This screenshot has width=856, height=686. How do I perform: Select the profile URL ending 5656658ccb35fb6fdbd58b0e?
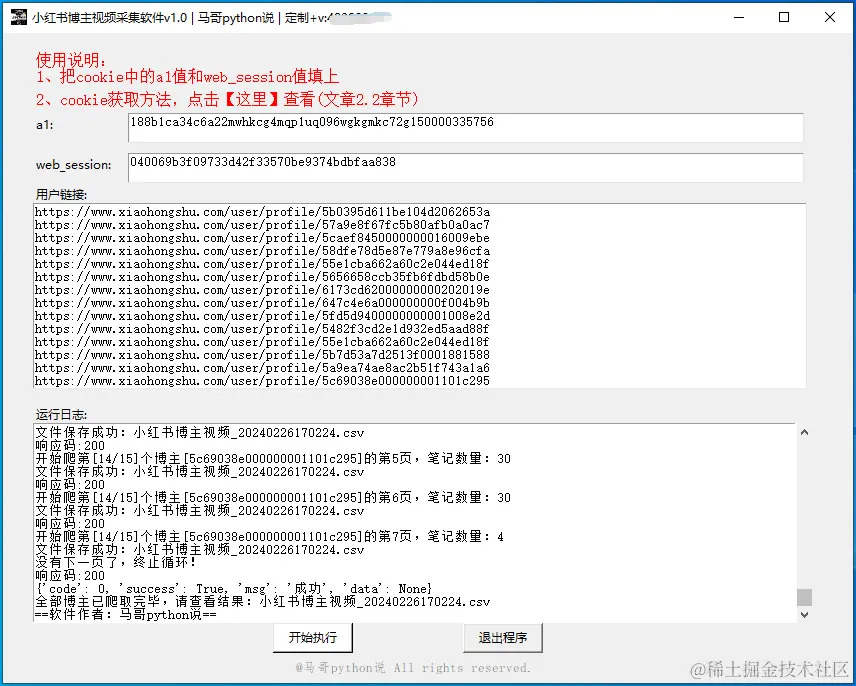pos(262,277)
